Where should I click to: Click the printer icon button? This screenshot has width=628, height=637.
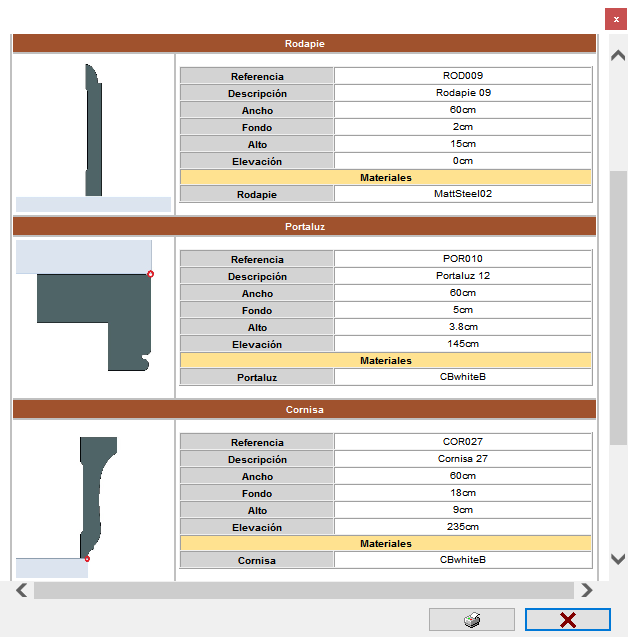pos(472,620)
